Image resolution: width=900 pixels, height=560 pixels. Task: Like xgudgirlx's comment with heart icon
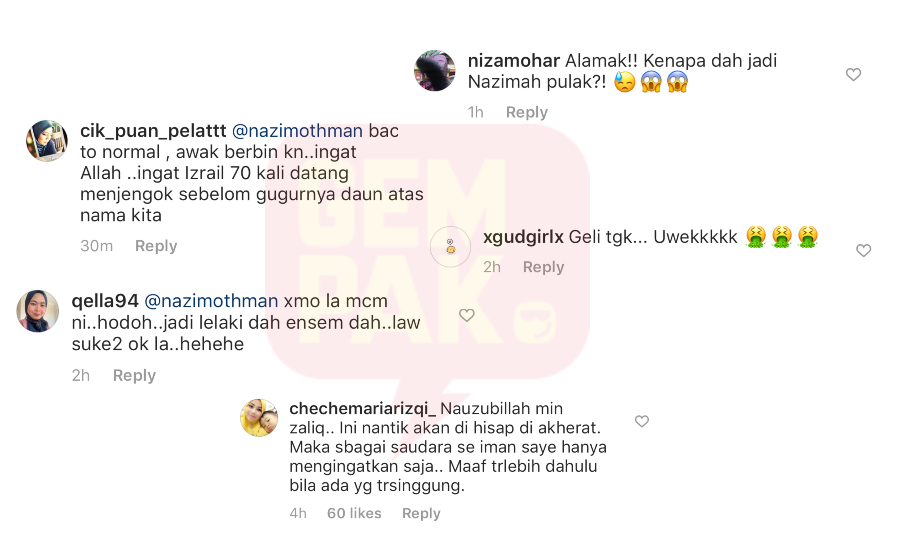pyautogui.click(x=863, y=250)
